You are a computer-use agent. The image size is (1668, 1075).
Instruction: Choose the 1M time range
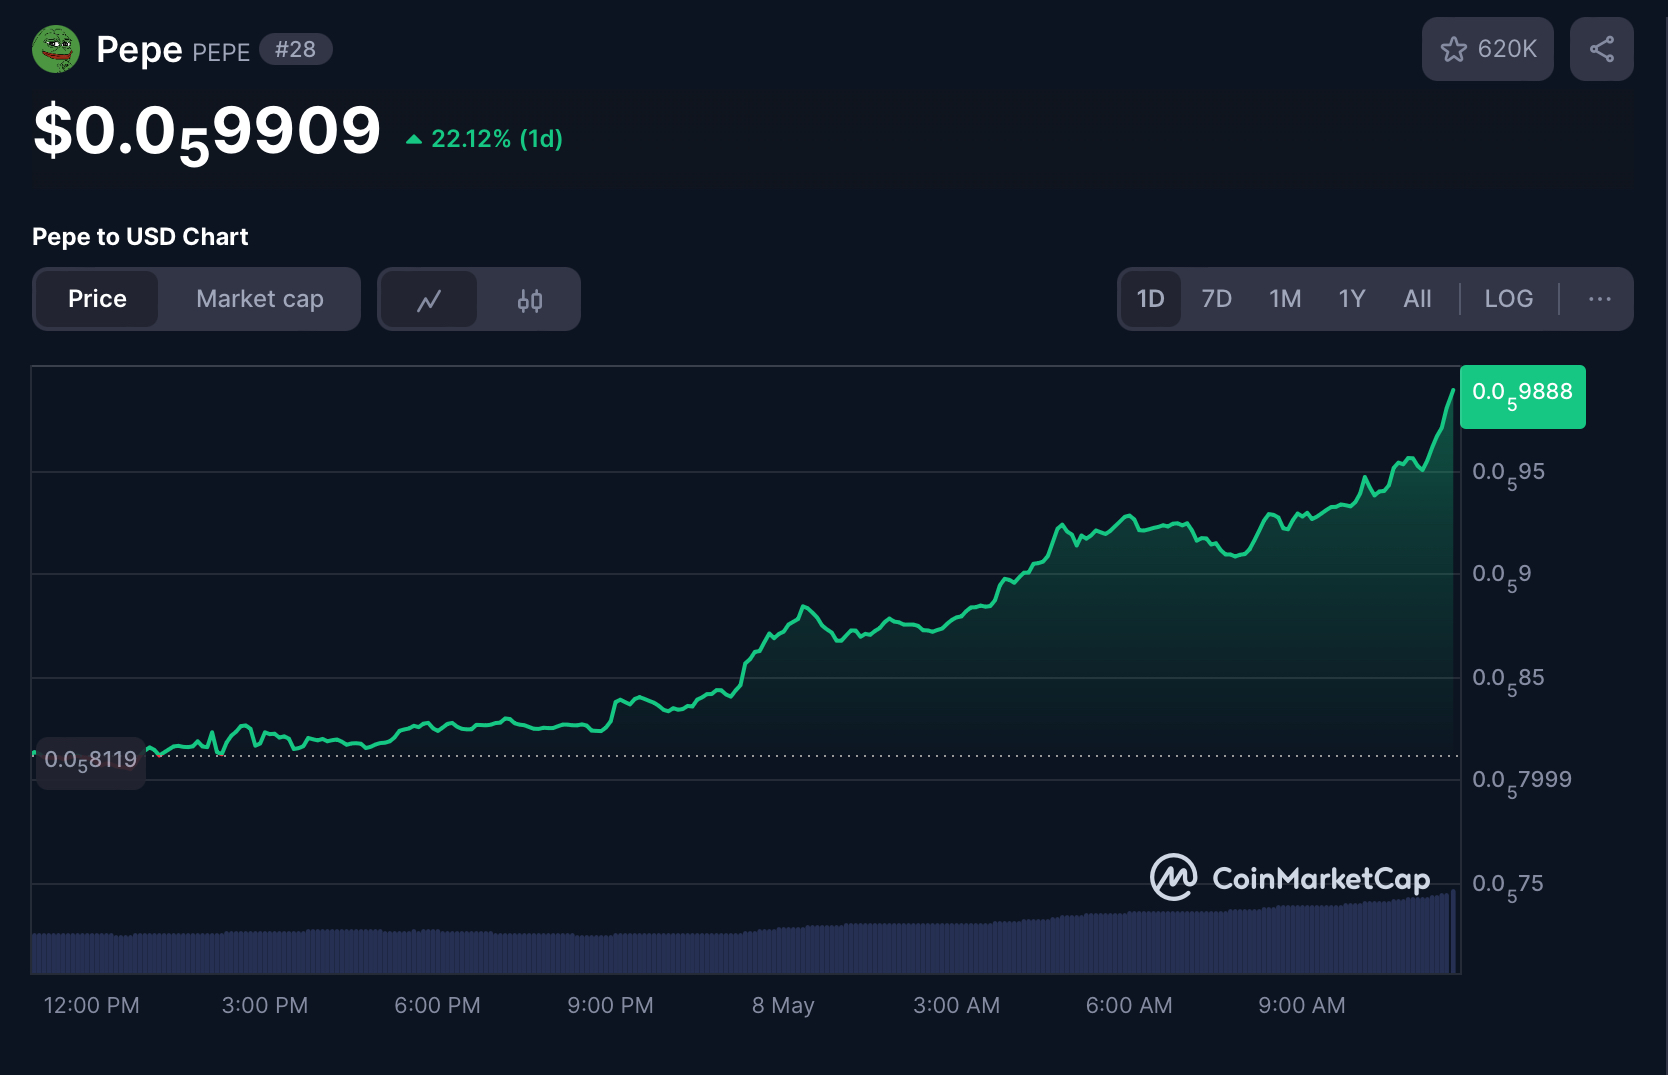click(1285, 299)
